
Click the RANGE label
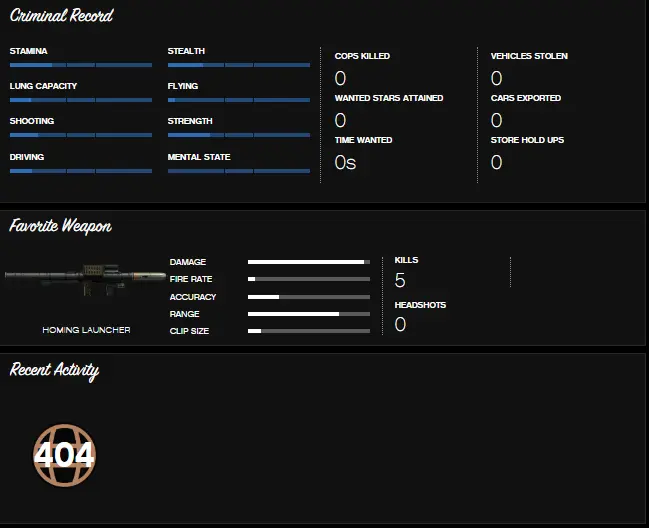[185, 314]
